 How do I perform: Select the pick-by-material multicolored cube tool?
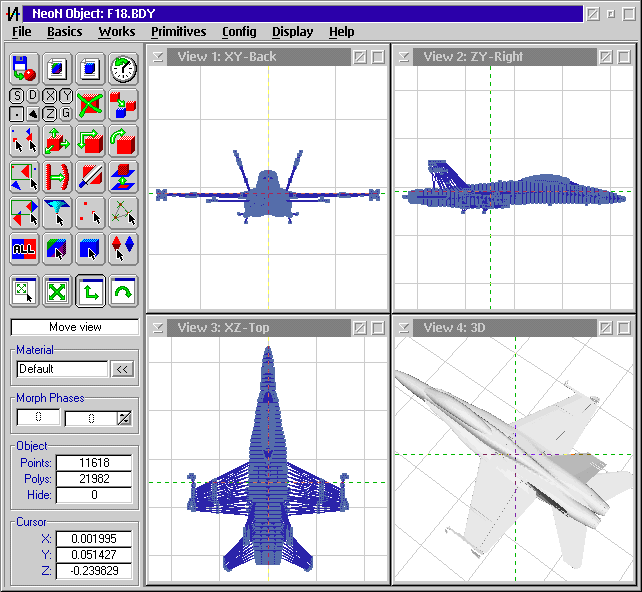(57, 249)
